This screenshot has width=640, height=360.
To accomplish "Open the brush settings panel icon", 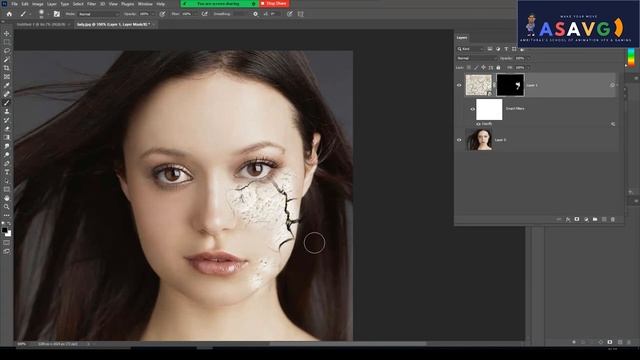I will pos(57,14).
